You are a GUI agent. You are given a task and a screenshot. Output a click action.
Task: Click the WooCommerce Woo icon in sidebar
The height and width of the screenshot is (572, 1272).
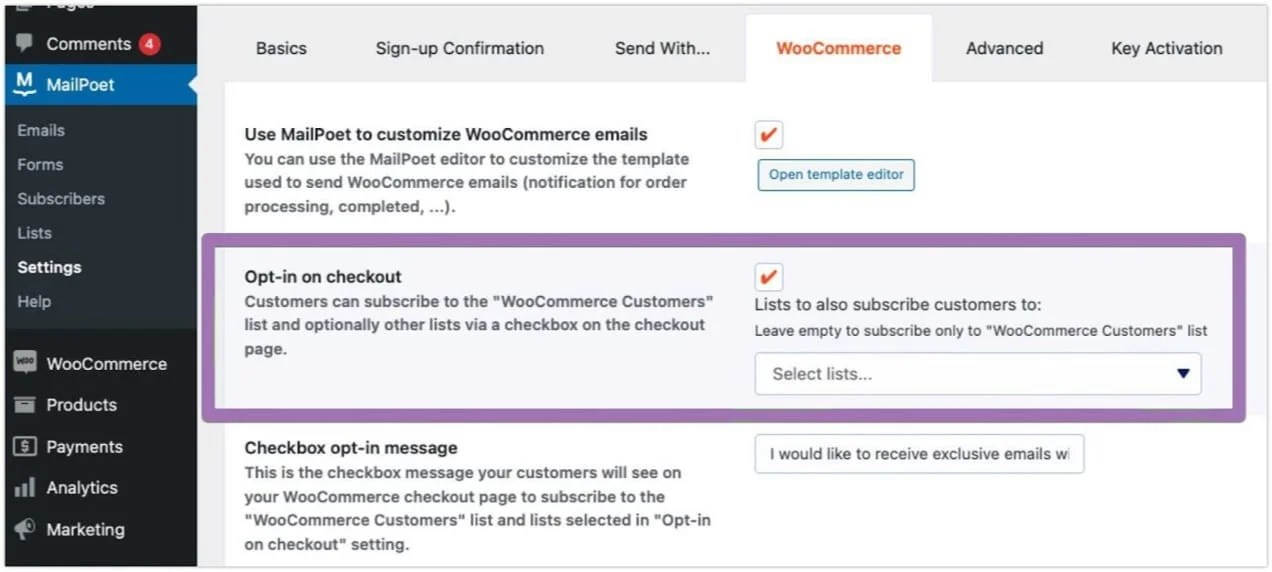(x=25, y=363)
